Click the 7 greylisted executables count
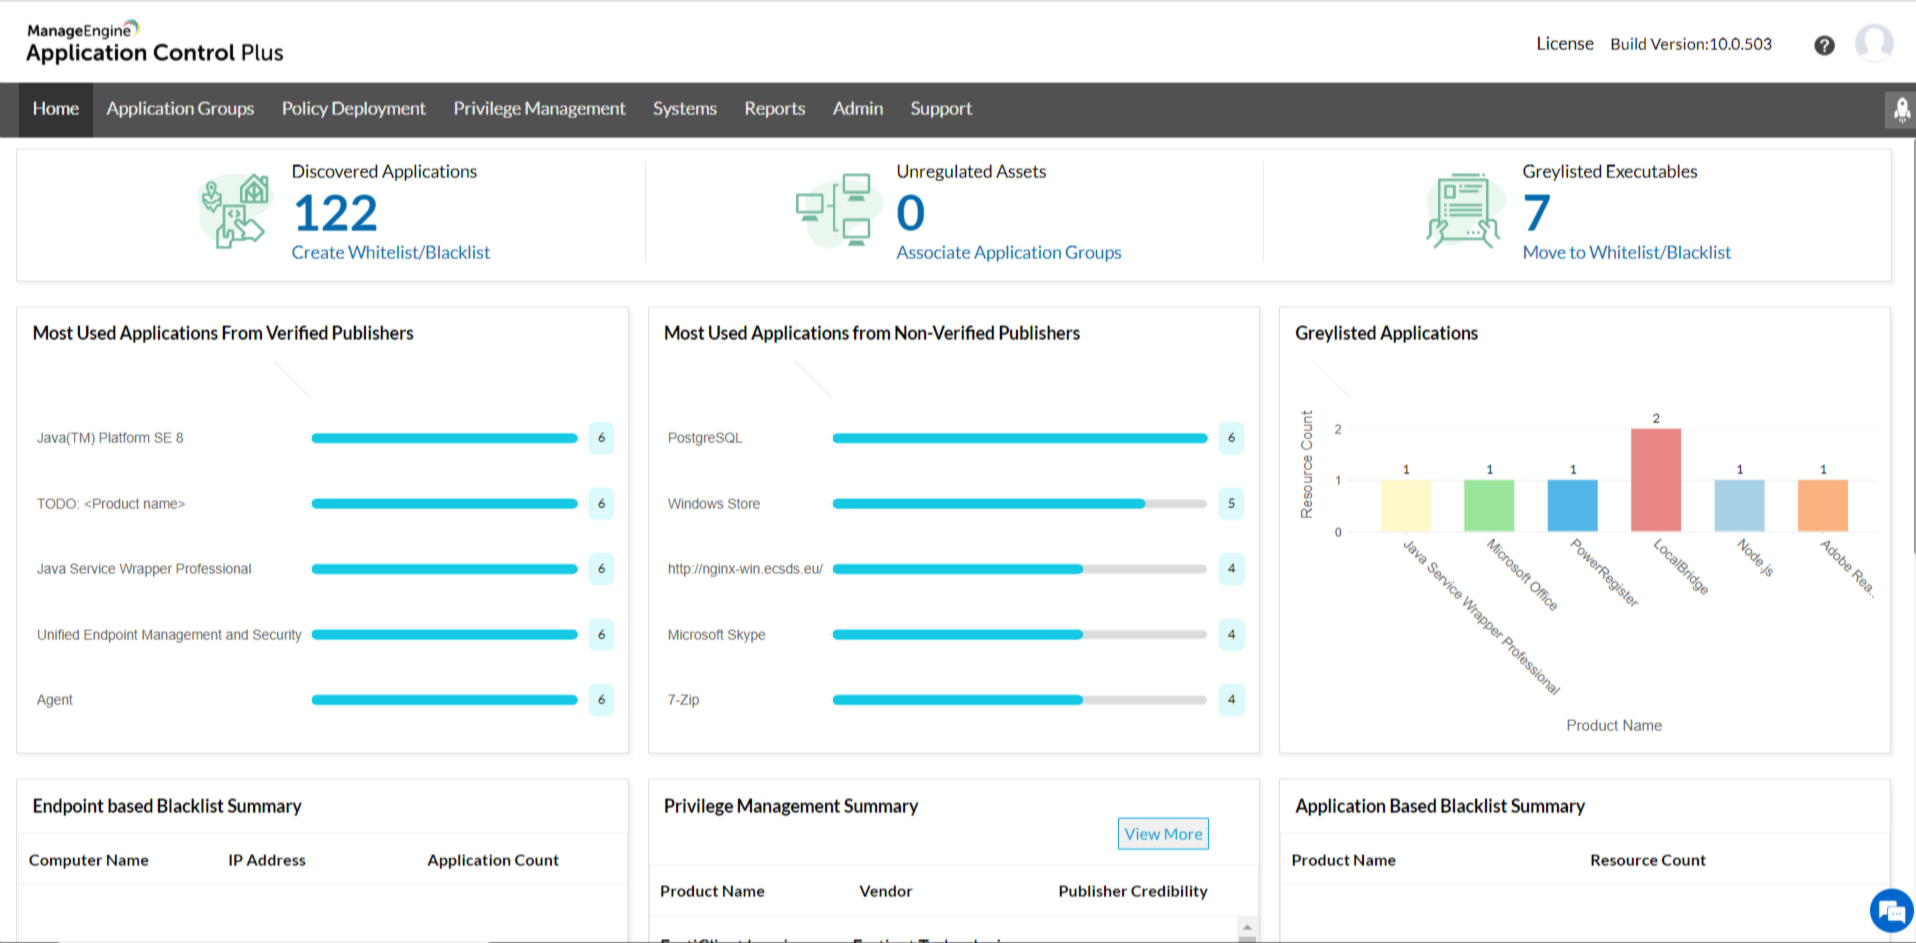1916x943 pixels. click(x=1537, y=213)
